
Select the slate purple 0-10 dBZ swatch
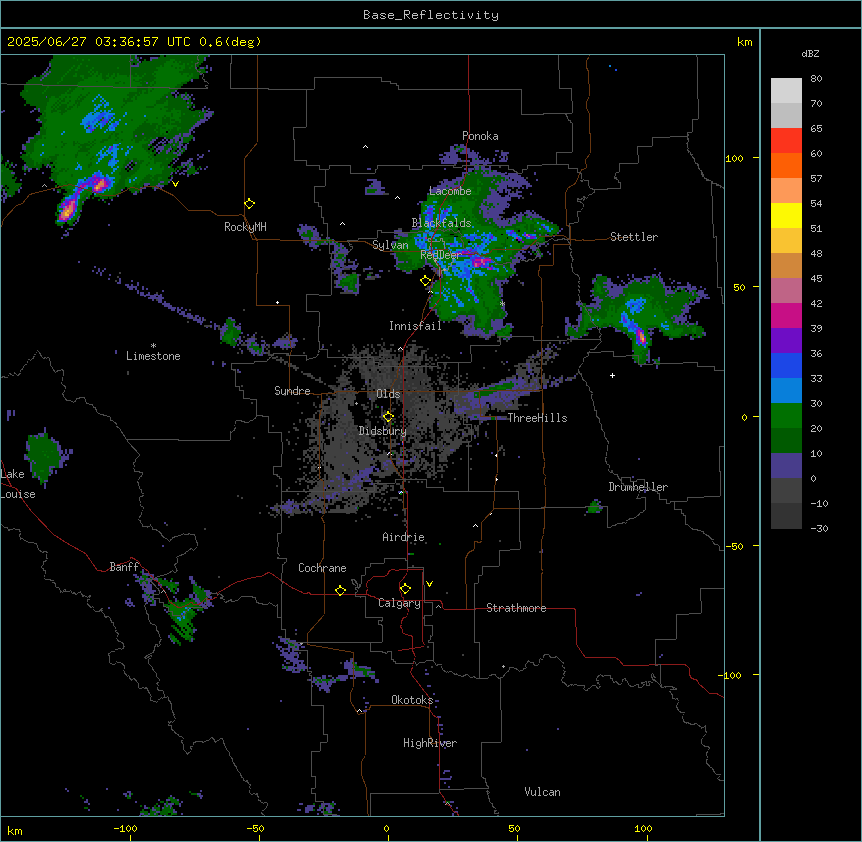click(786, 466)
